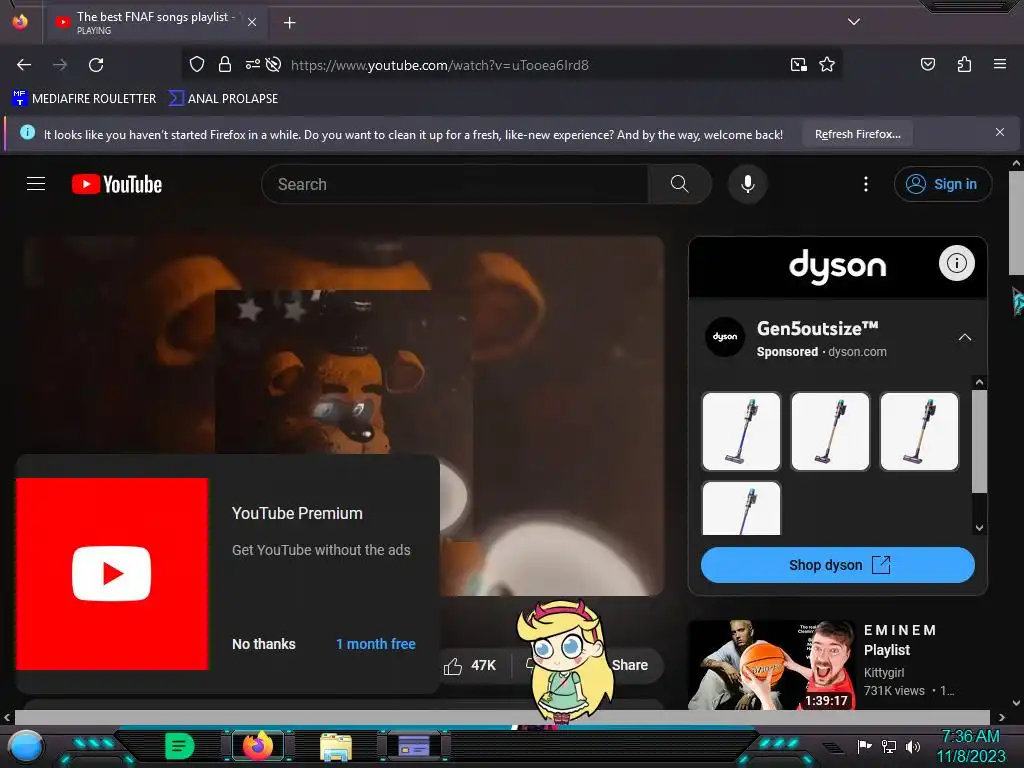The image size is (1024, 768).
Task: Open the EMINEM Playlist title link
Action: [900, 640]
